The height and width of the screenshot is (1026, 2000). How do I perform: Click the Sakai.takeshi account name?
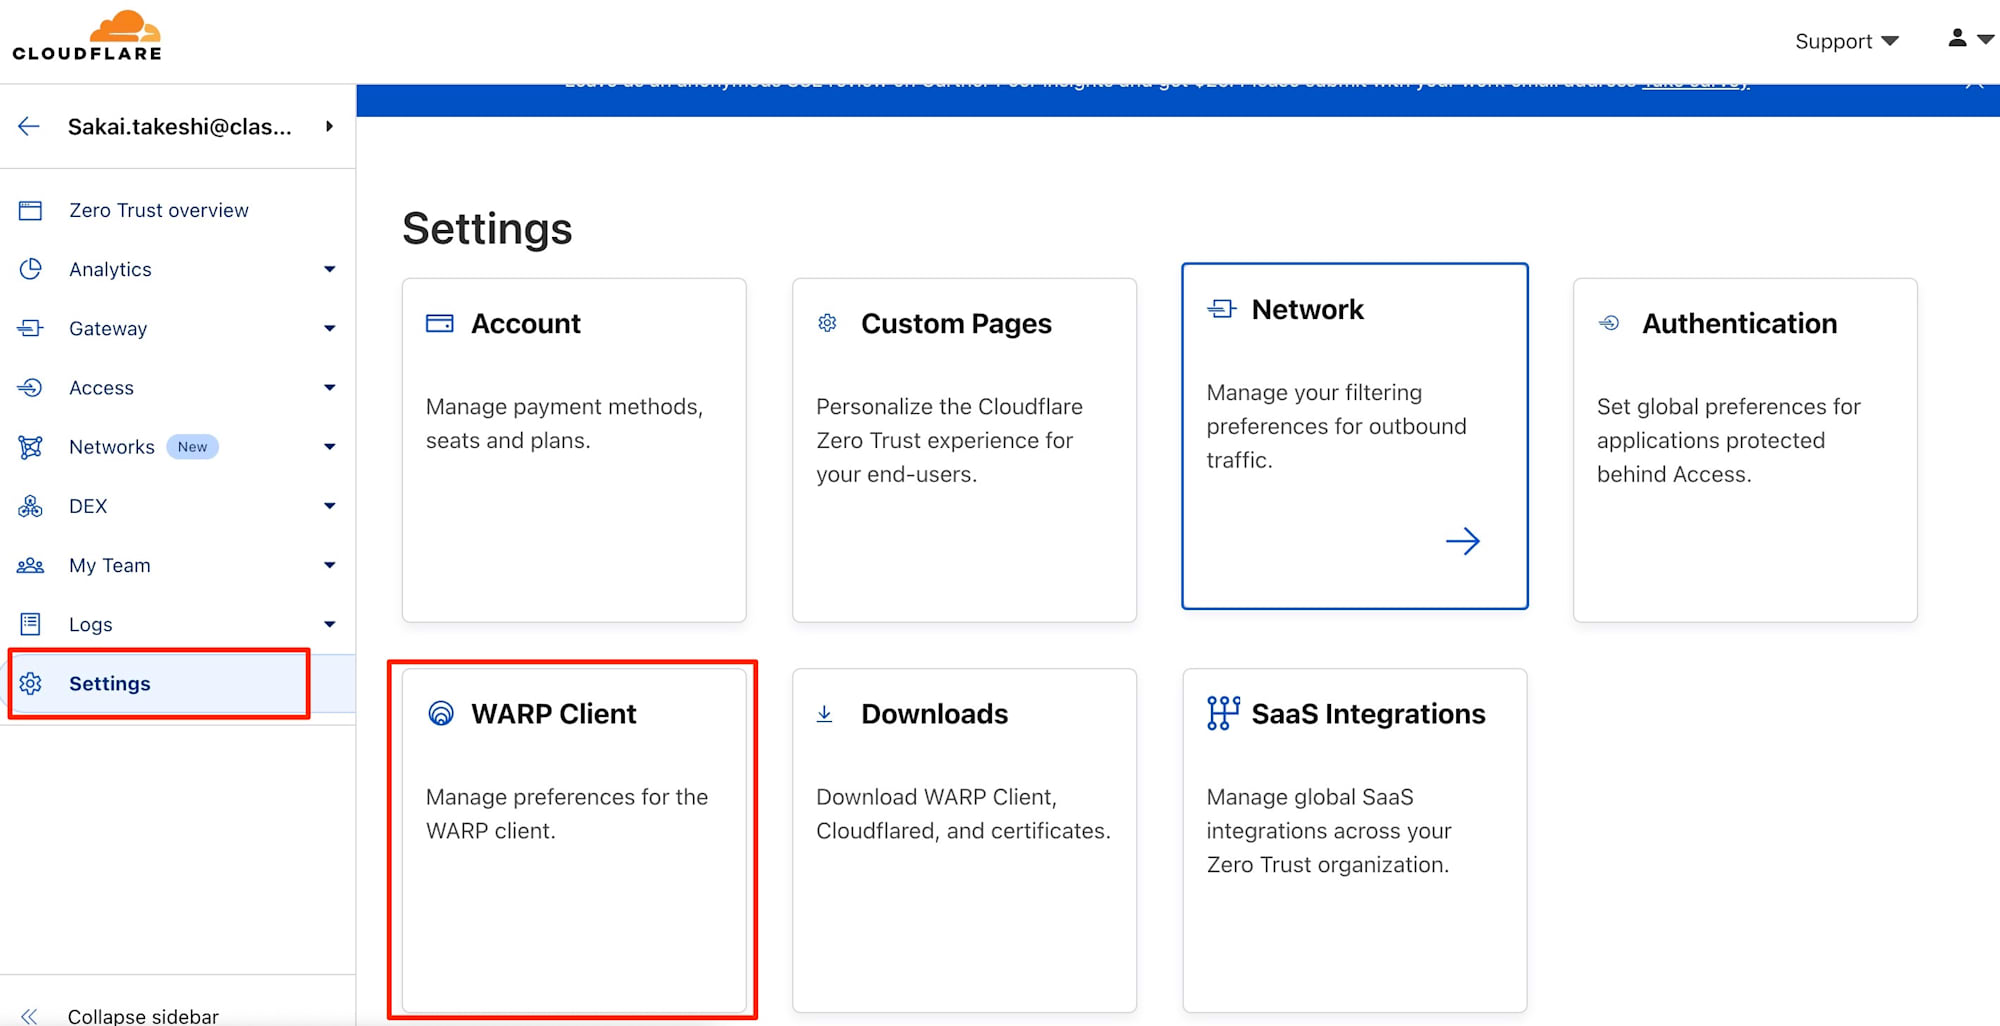(180, 126)
